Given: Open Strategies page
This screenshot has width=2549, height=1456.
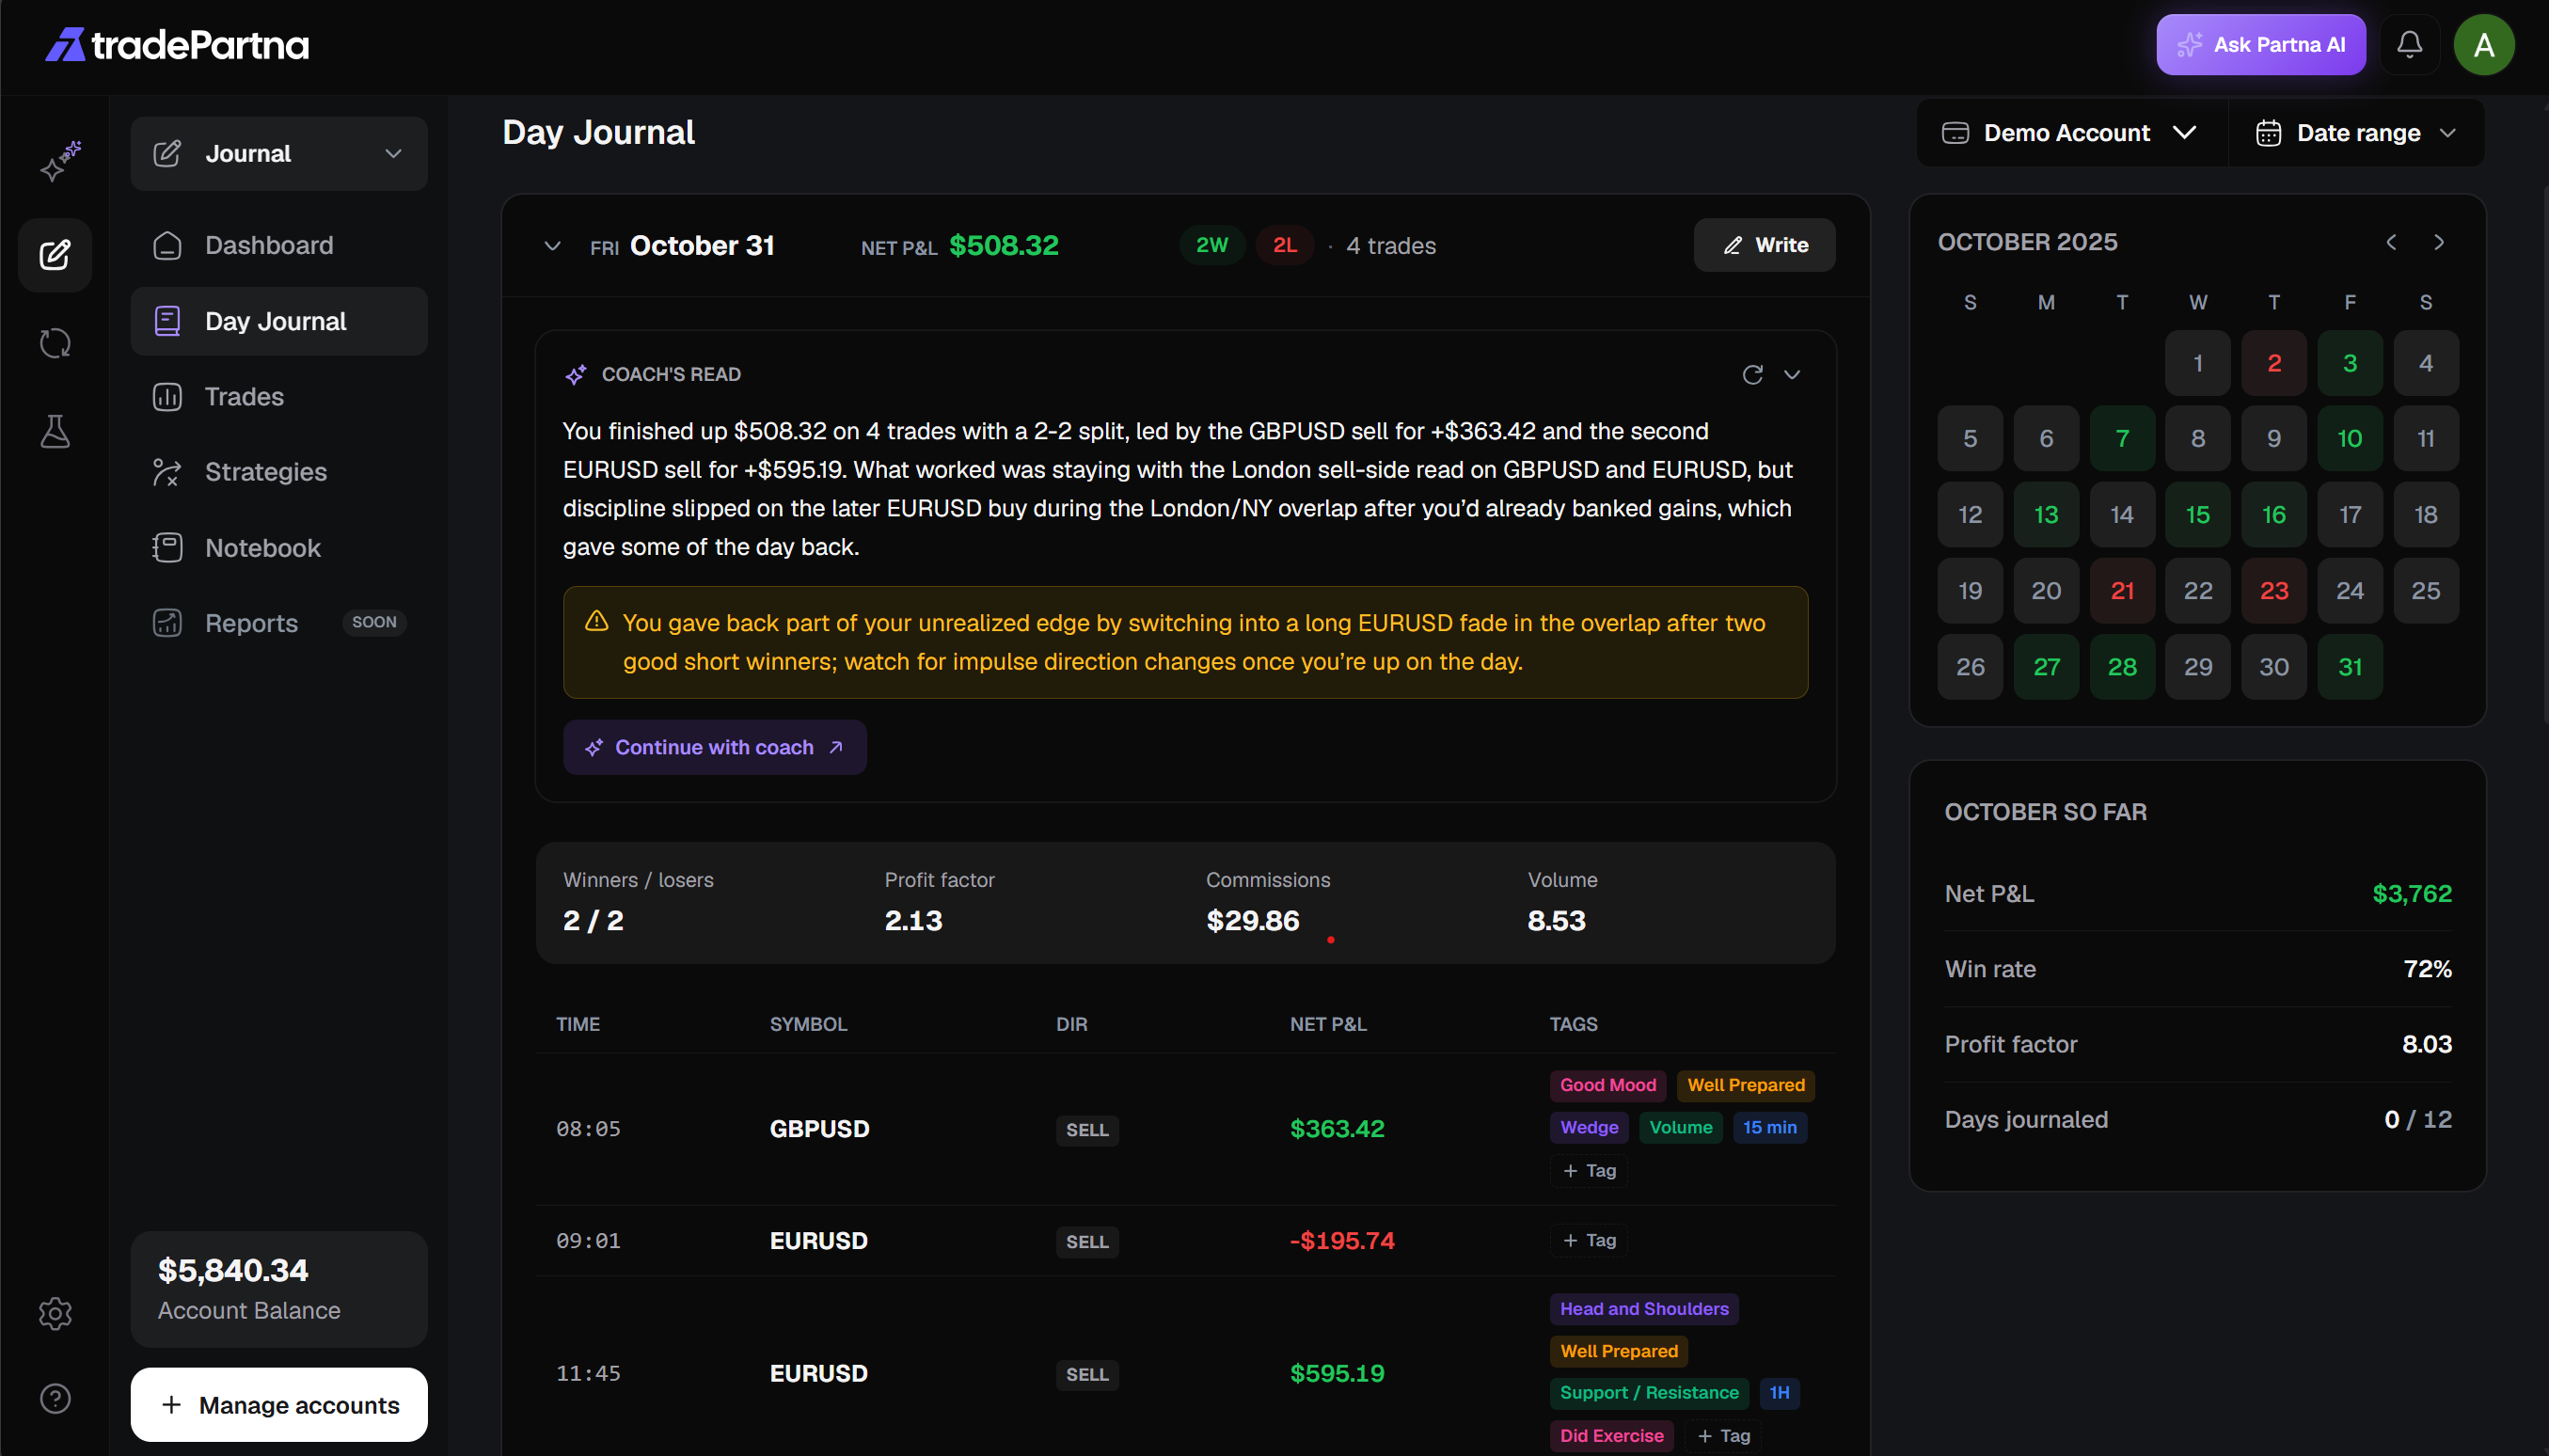Looking at the screenshot, I should (279, 472).
